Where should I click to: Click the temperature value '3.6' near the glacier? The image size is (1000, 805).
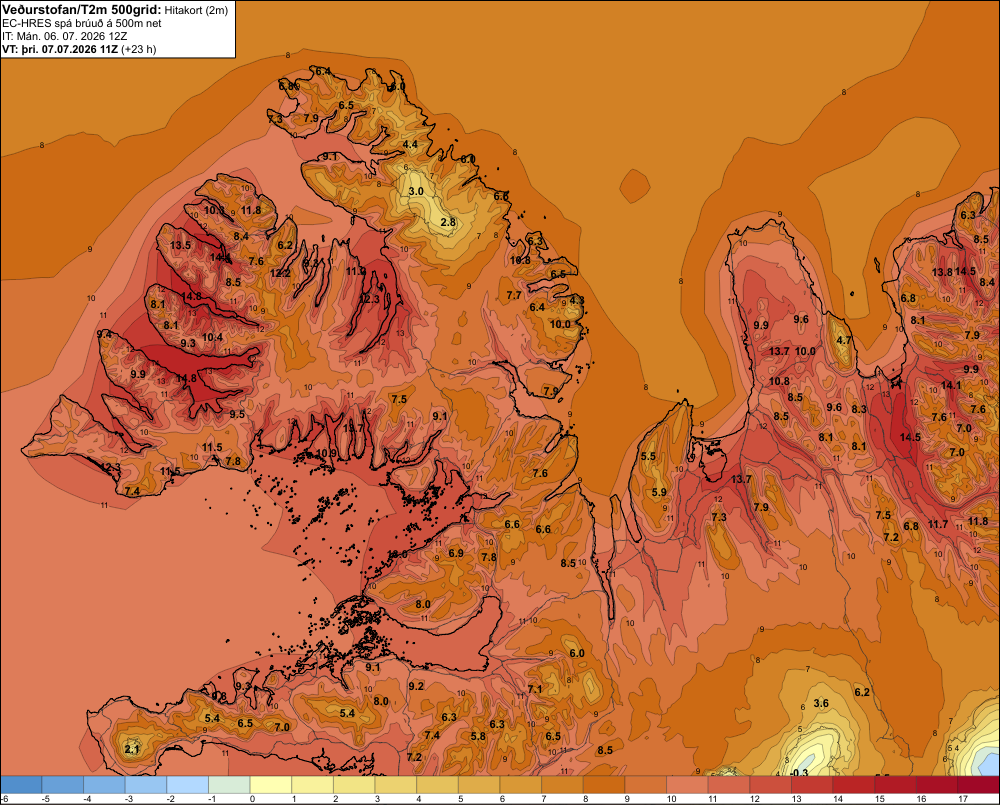point(821,704)
